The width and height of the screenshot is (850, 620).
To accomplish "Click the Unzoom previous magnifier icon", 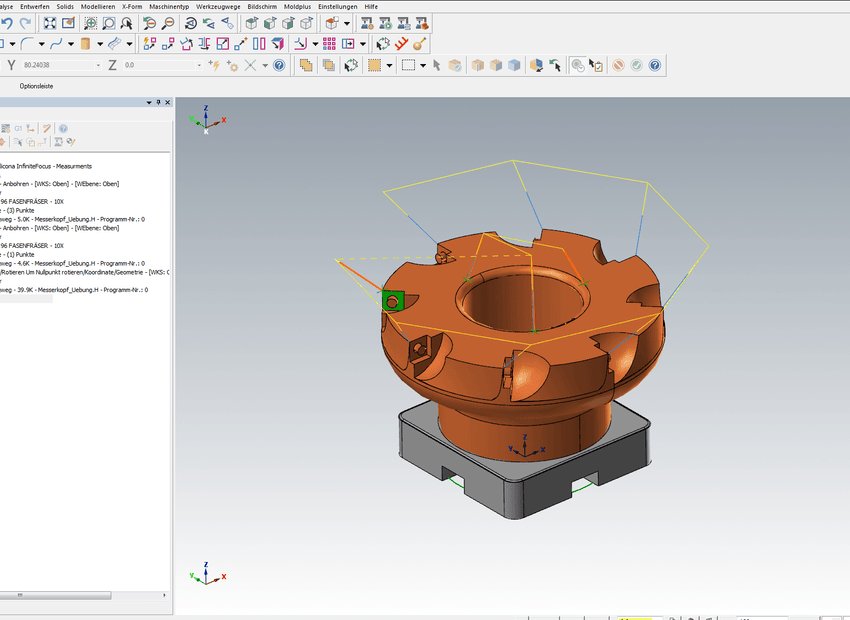I will tap(149, 23).
